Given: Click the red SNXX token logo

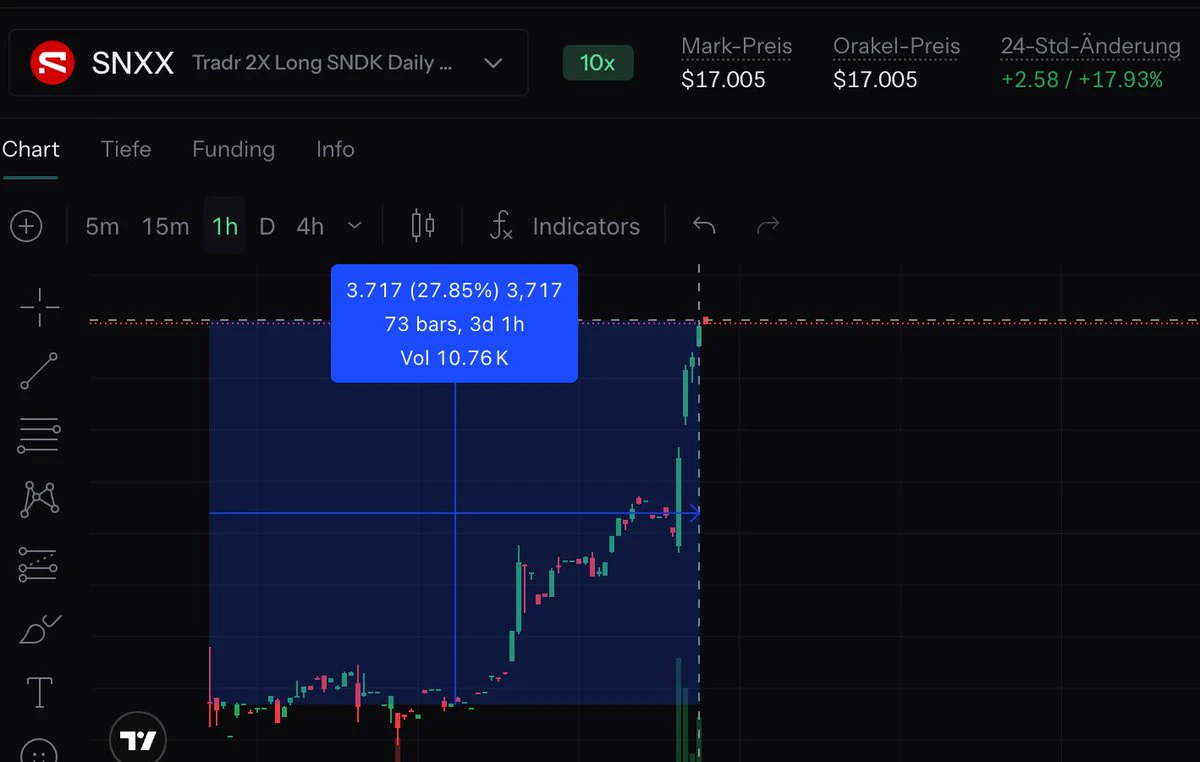Looking at the screenshot, I should click(x=50, y=63).
